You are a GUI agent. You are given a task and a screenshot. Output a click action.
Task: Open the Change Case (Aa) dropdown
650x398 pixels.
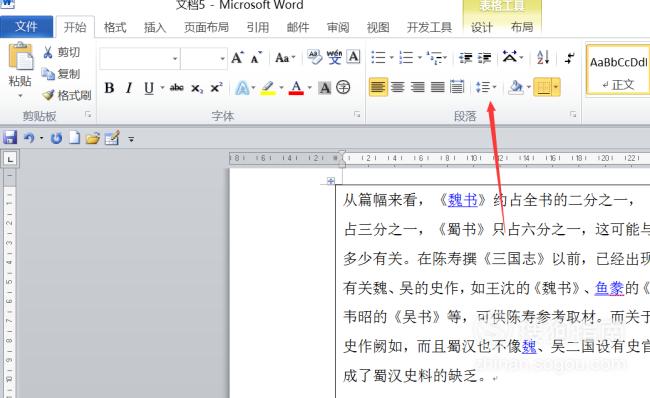click(x=285, y=58)
